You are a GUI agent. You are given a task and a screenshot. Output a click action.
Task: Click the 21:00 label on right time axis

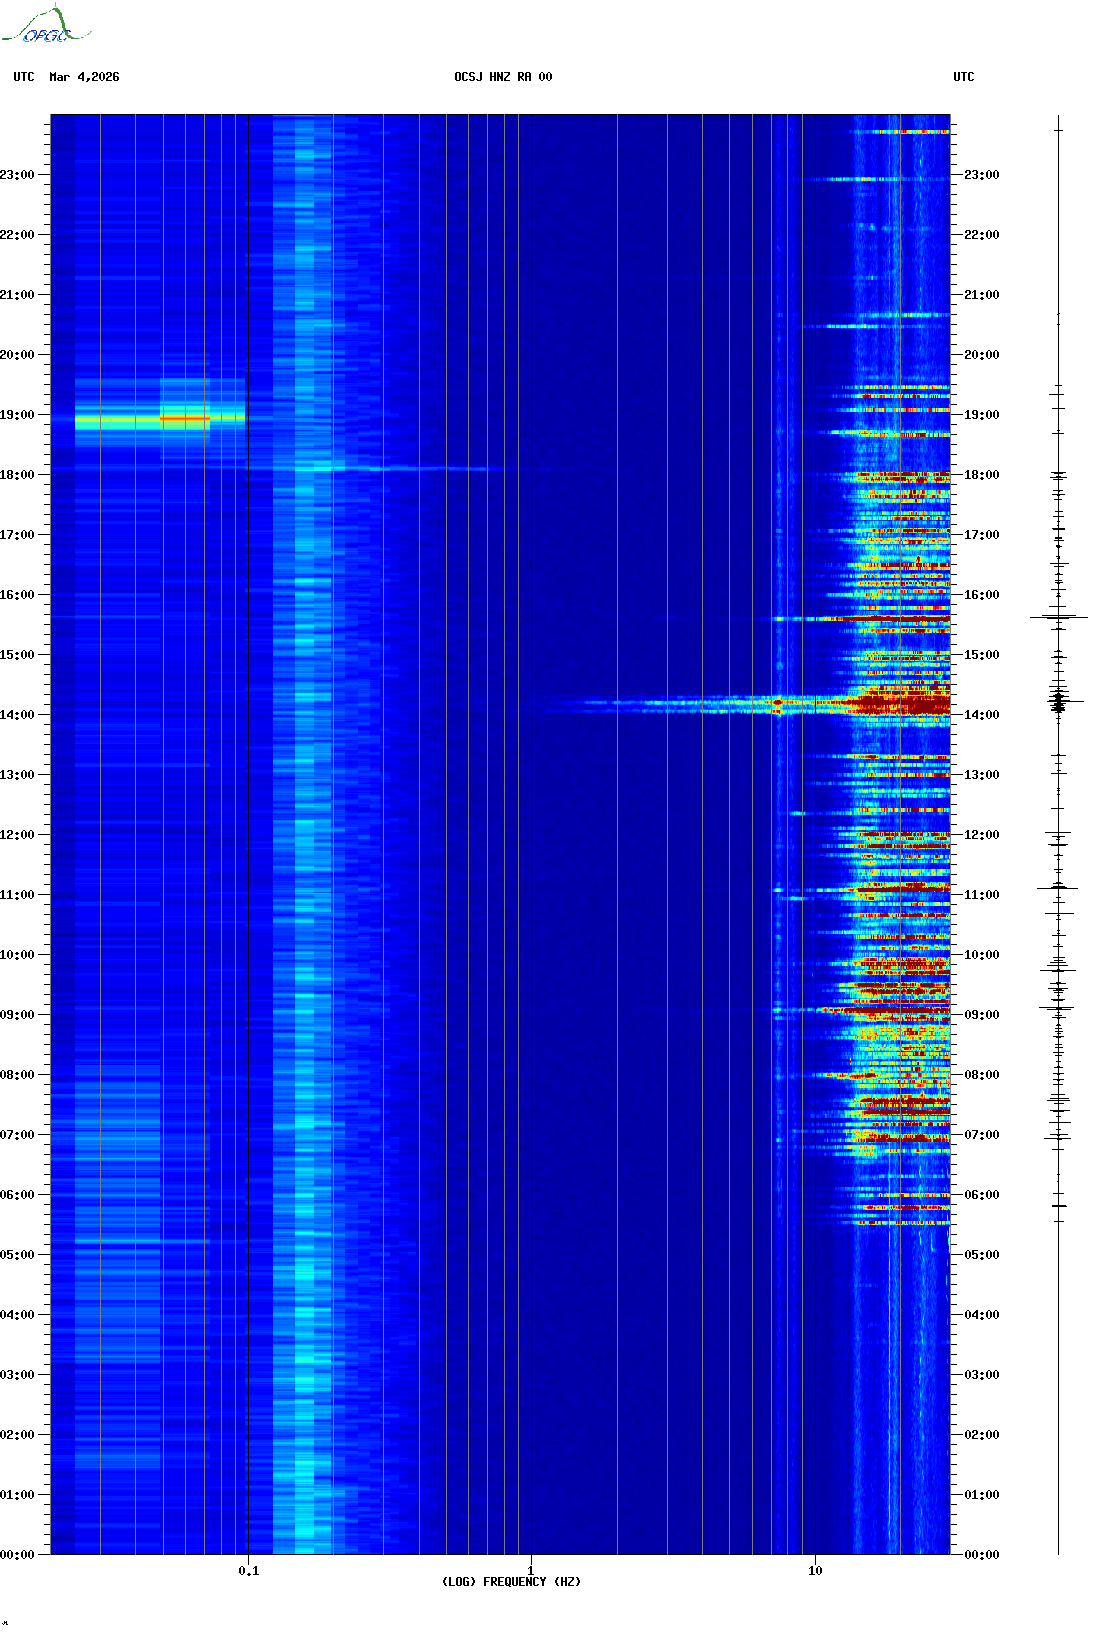coord(982,295)
